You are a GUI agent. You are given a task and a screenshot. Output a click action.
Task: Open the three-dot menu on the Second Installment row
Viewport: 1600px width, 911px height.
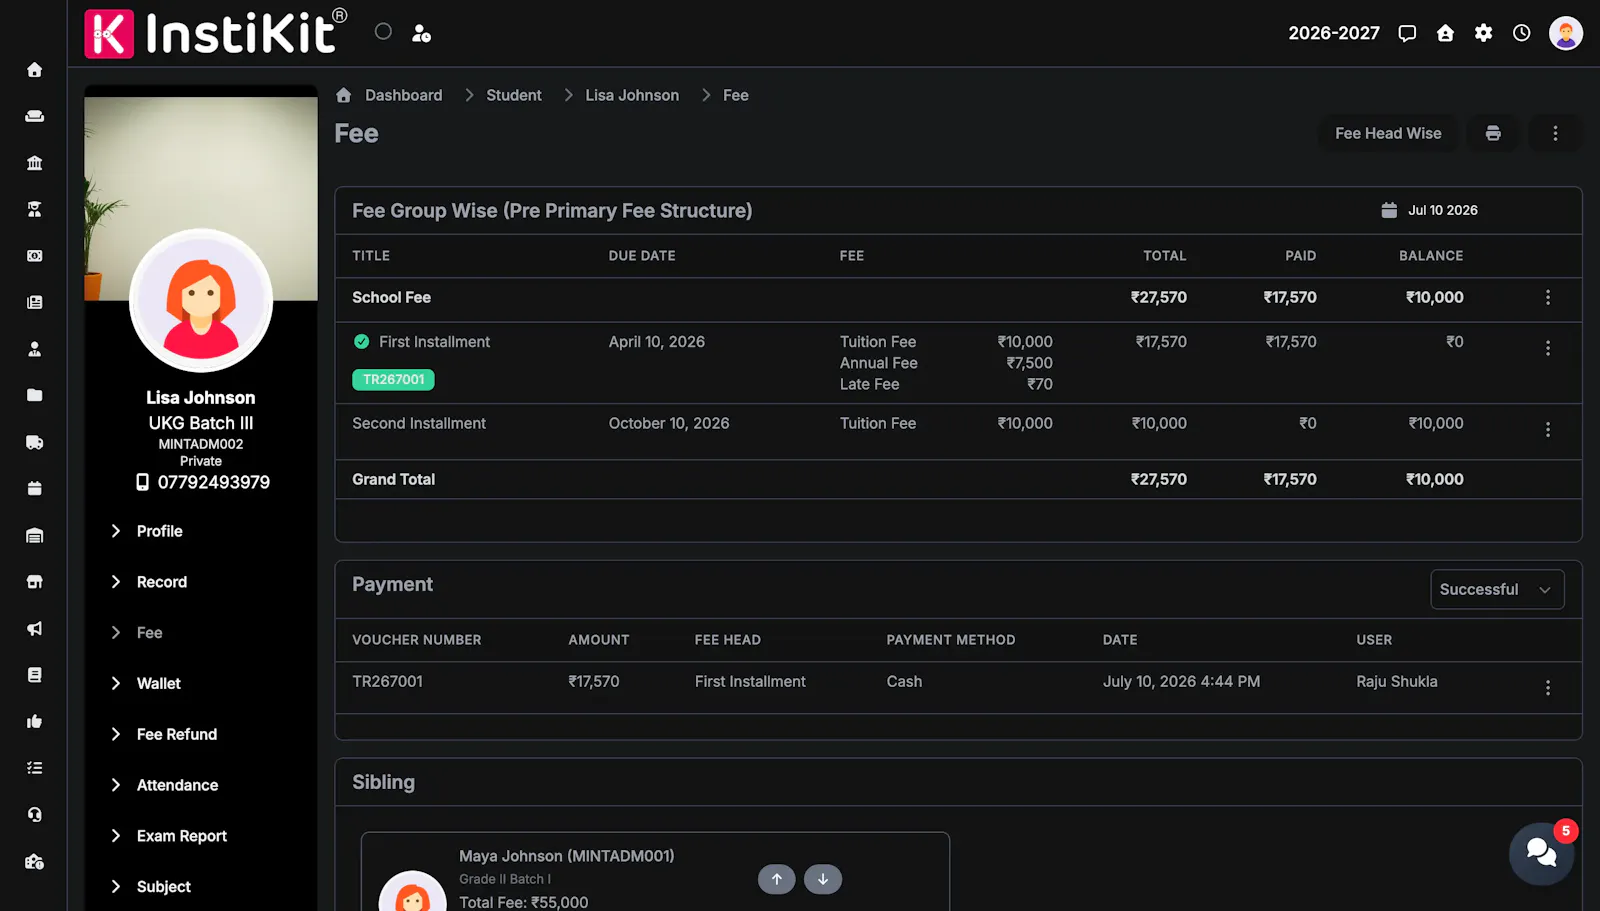coord(1547,429)
